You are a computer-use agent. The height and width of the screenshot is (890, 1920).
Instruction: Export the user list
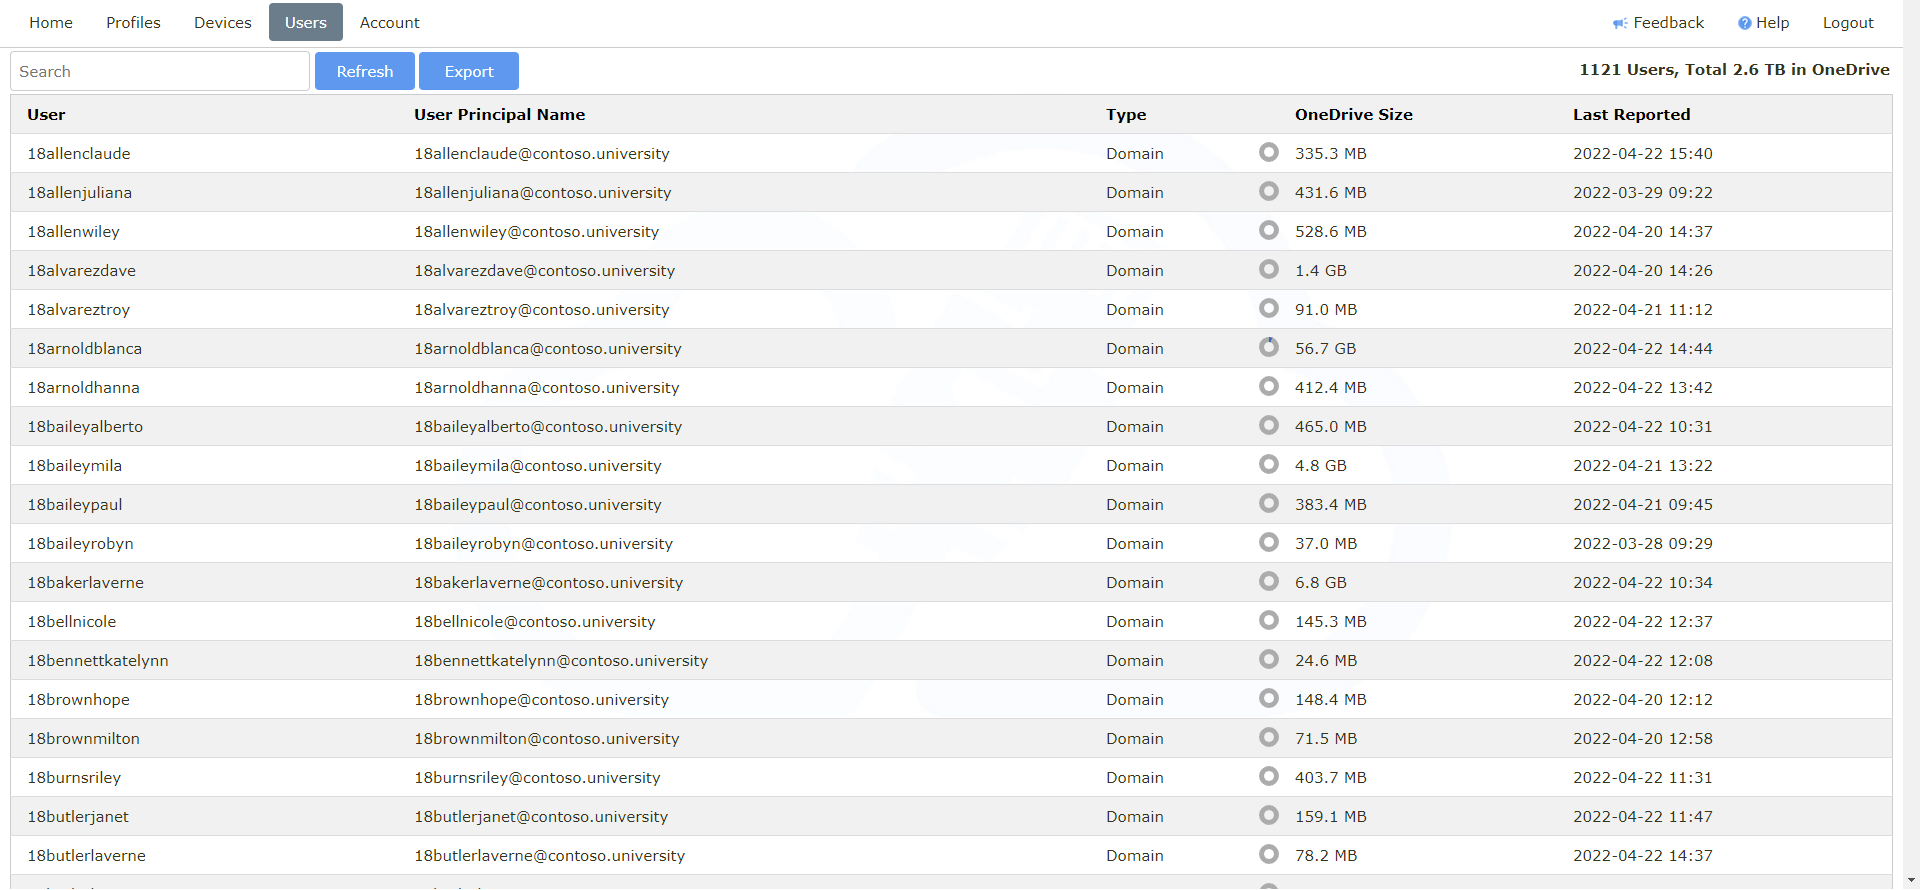468,71
